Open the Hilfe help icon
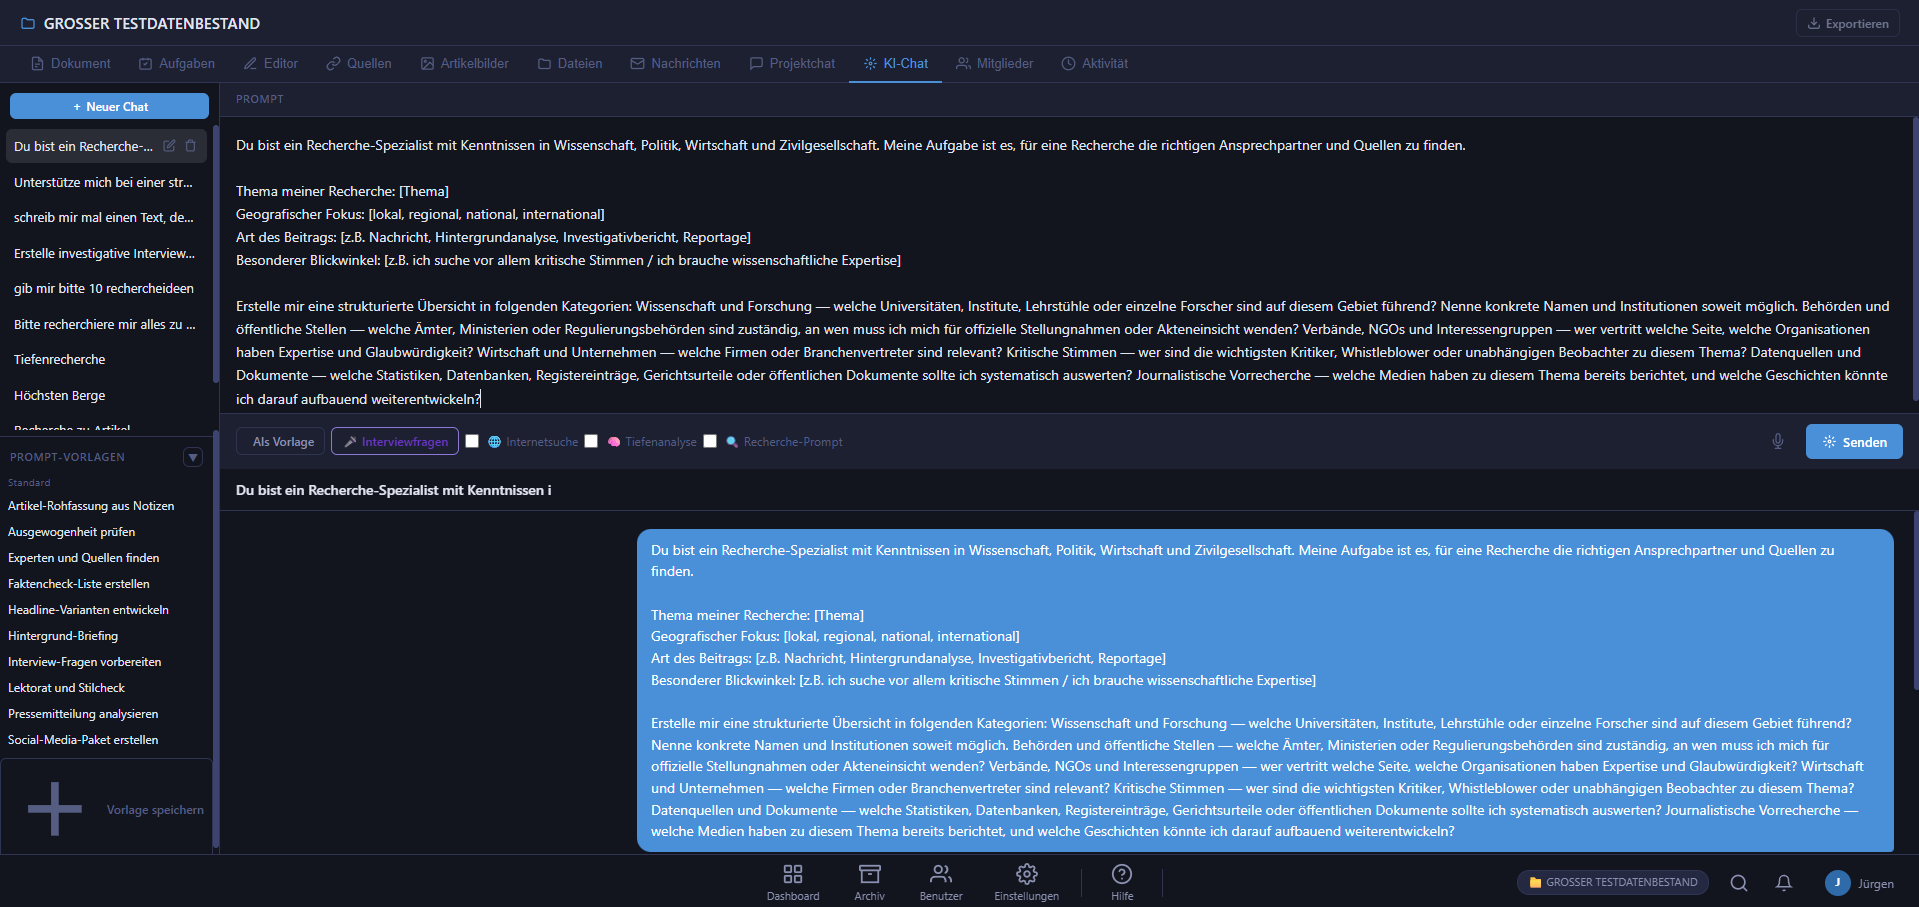This screenshot has height=907, width=1919. 1121,881
